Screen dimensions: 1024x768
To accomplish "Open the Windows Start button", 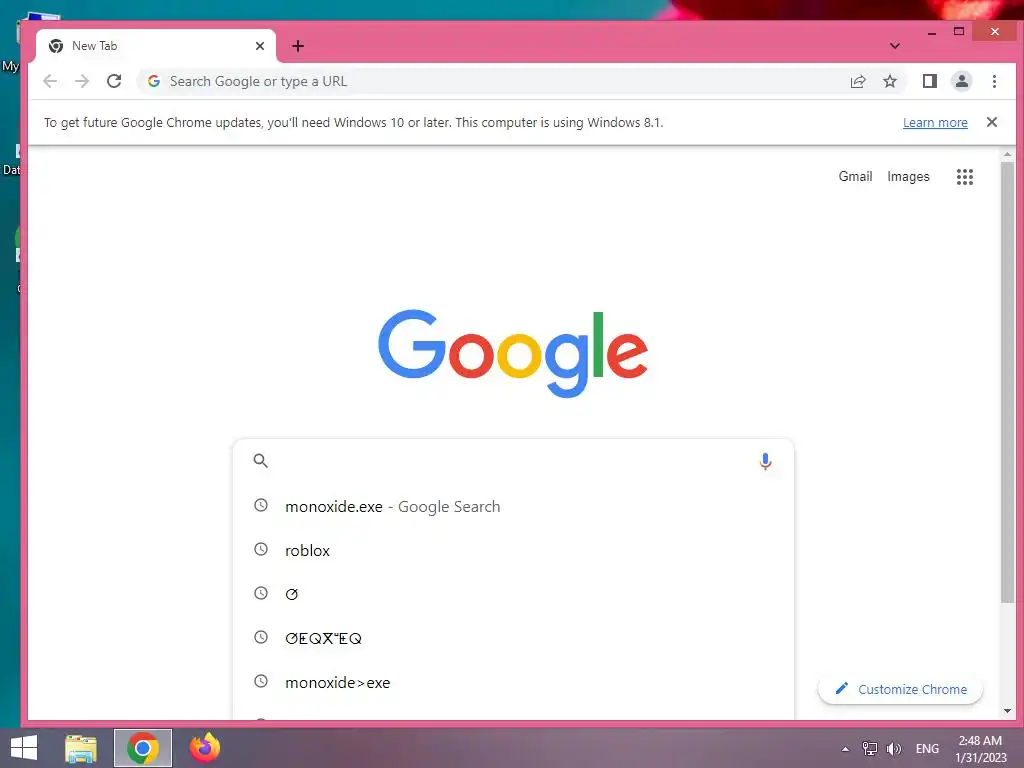I will coord(24,748).
